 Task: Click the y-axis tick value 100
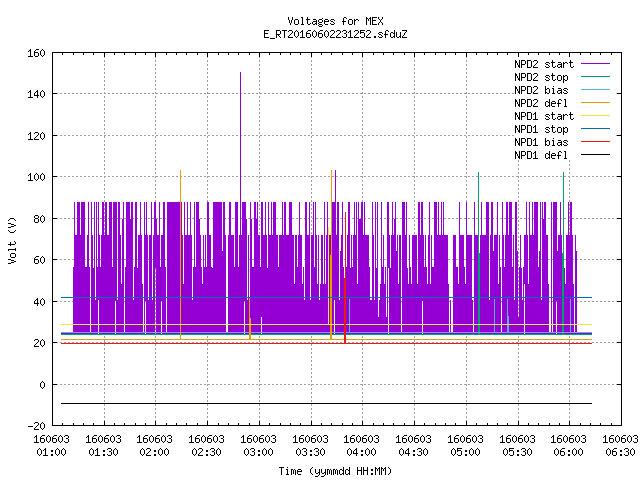(x=36, y=178)
